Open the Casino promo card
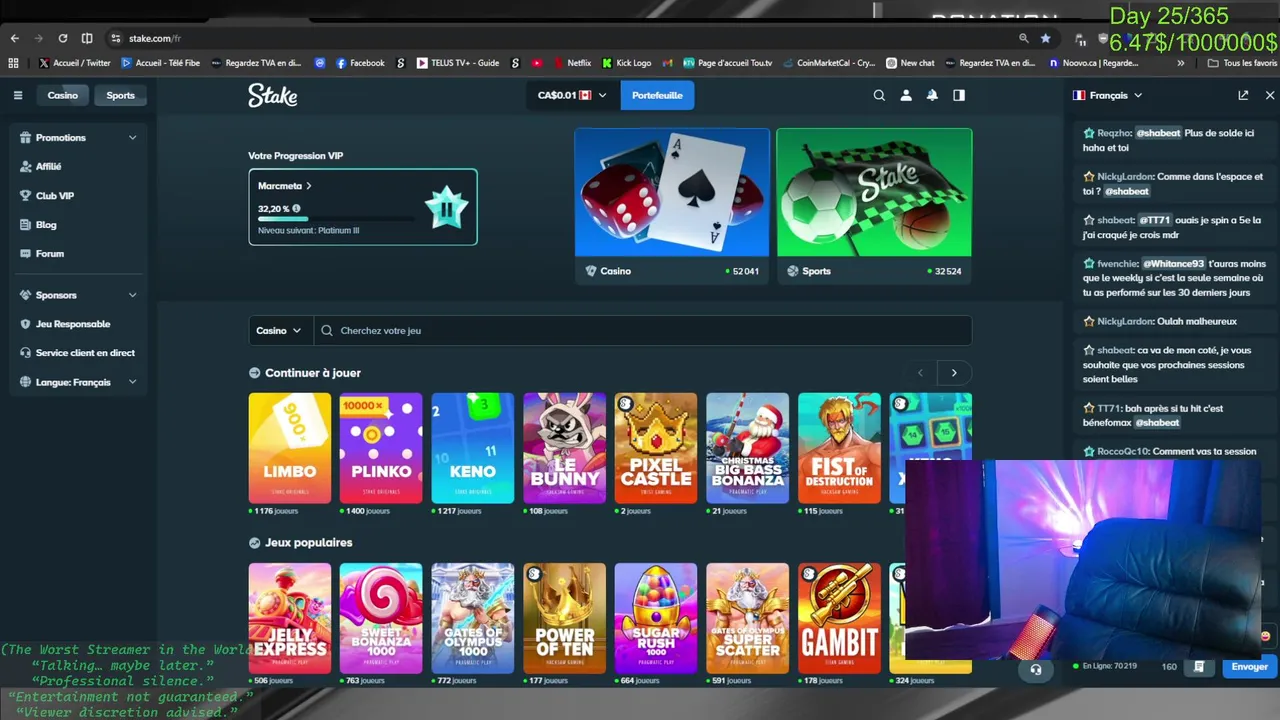1280x720 pixels. click(x=672, y=206)
